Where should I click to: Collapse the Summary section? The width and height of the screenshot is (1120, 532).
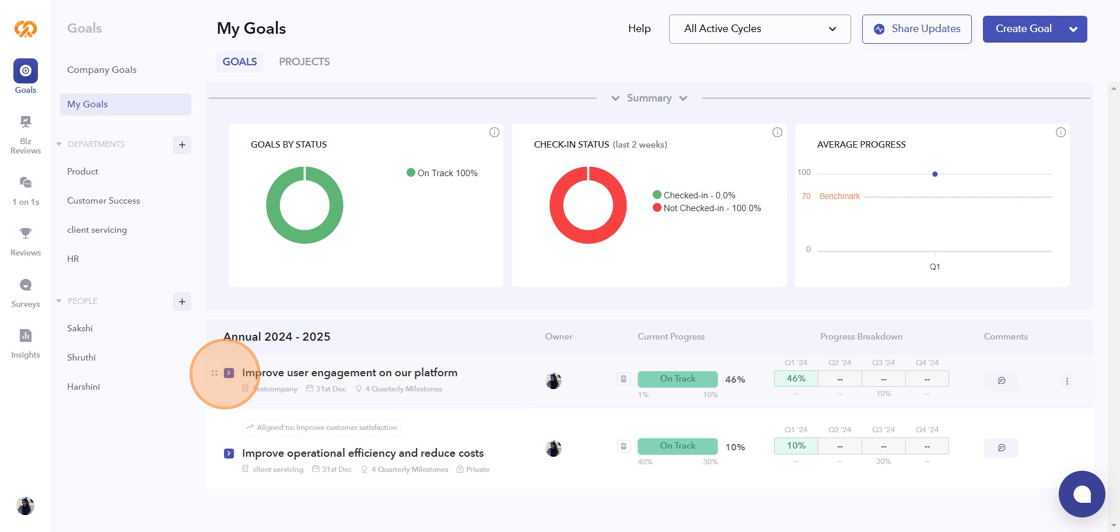coord(649,98)
